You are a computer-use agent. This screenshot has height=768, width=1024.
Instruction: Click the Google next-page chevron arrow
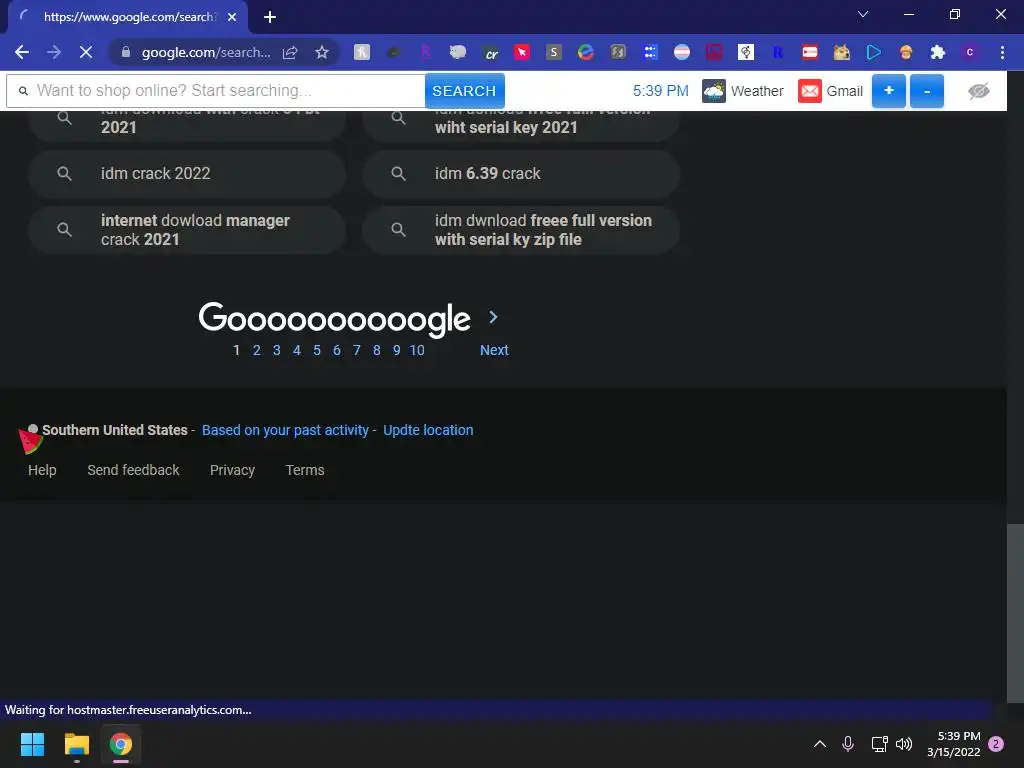tap(493, 317)
